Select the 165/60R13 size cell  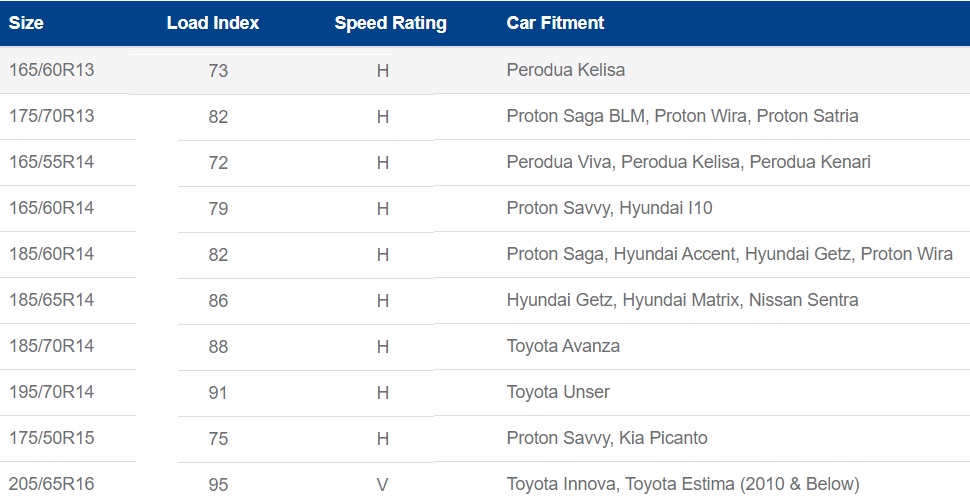click(x=52, y=70)
